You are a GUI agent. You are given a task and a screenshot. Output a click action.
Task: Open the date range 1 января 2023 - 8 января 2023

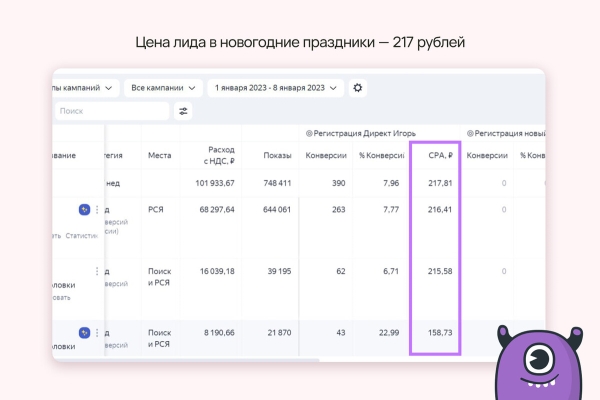coord(276,88)
